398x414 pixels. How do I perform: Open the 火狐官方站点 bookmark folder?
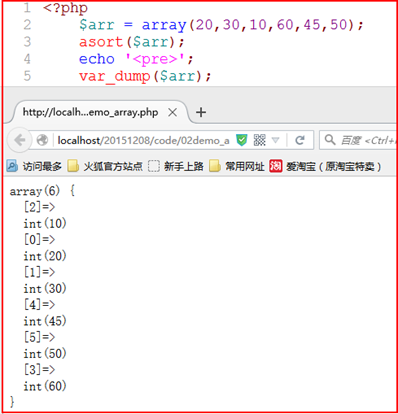pos(105,166)
